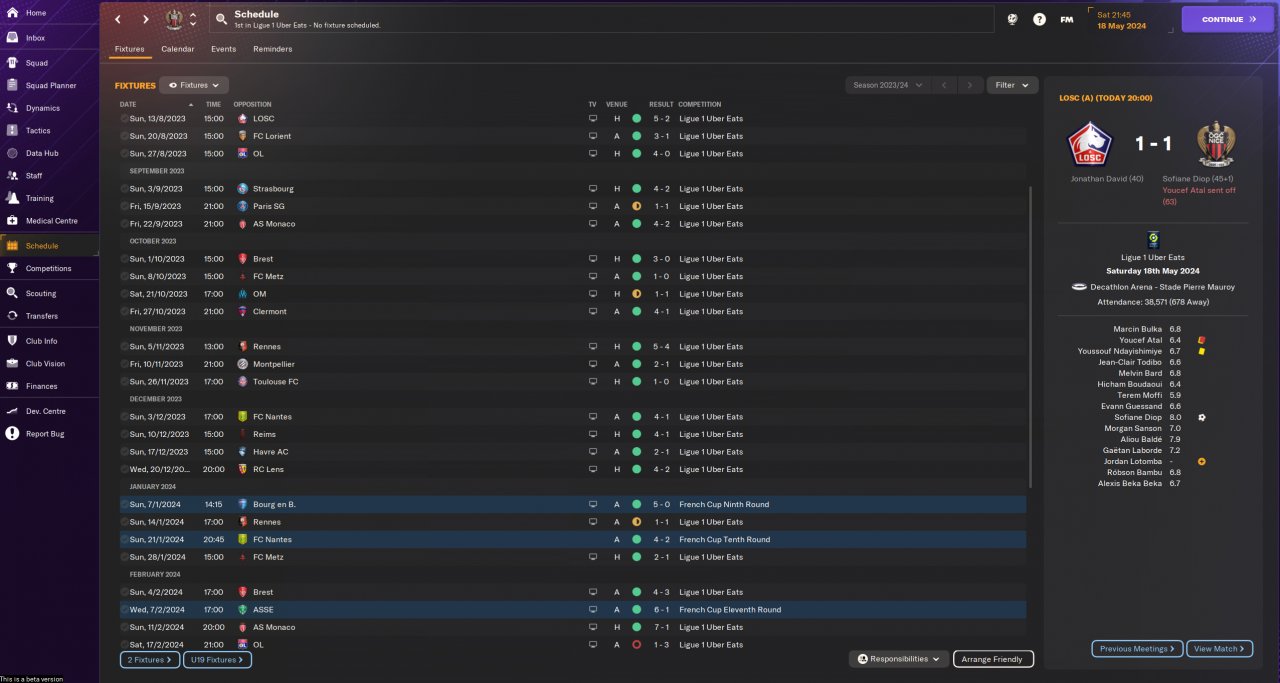
Task: Open the Transfers section icon
Action: tap(12, 316)
